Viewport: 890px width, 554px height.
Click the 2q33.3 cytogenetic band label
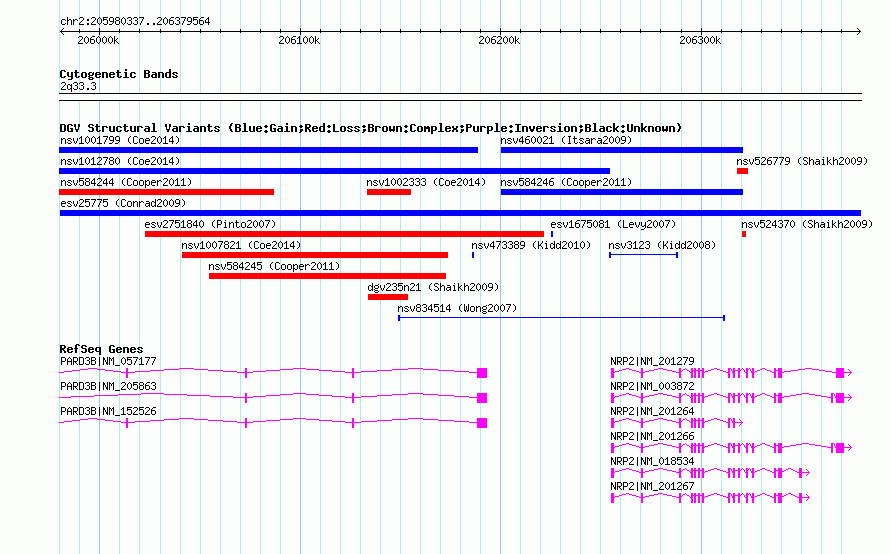coord(78,86)
